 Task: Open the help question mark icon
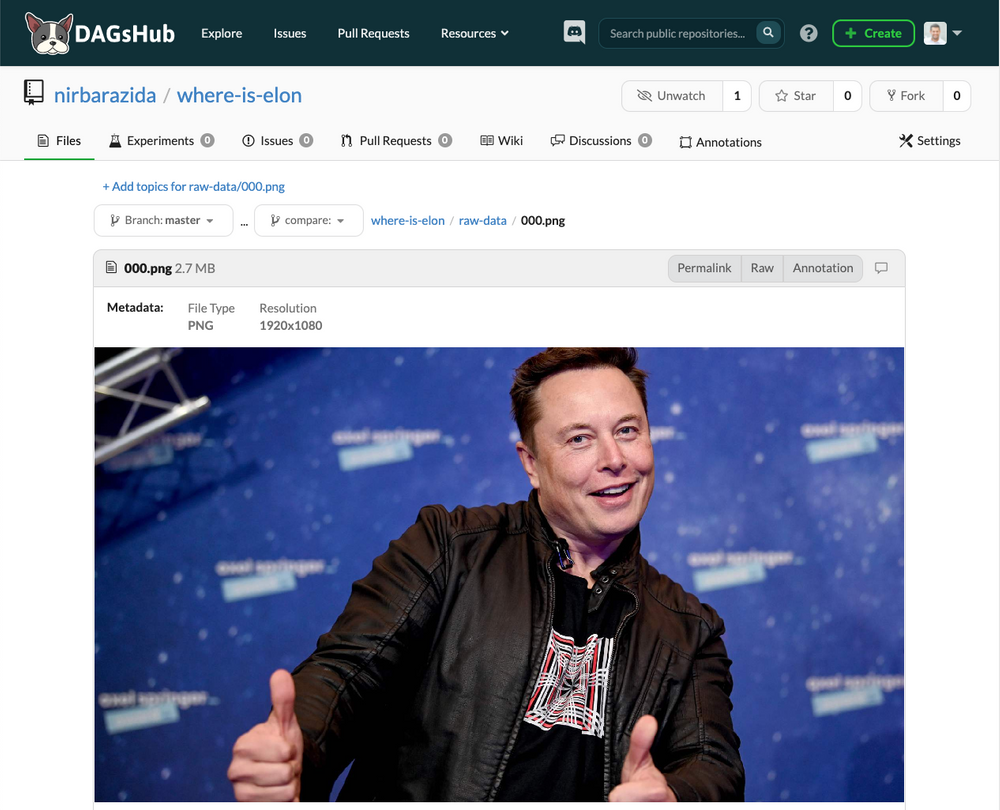(809, 33)
